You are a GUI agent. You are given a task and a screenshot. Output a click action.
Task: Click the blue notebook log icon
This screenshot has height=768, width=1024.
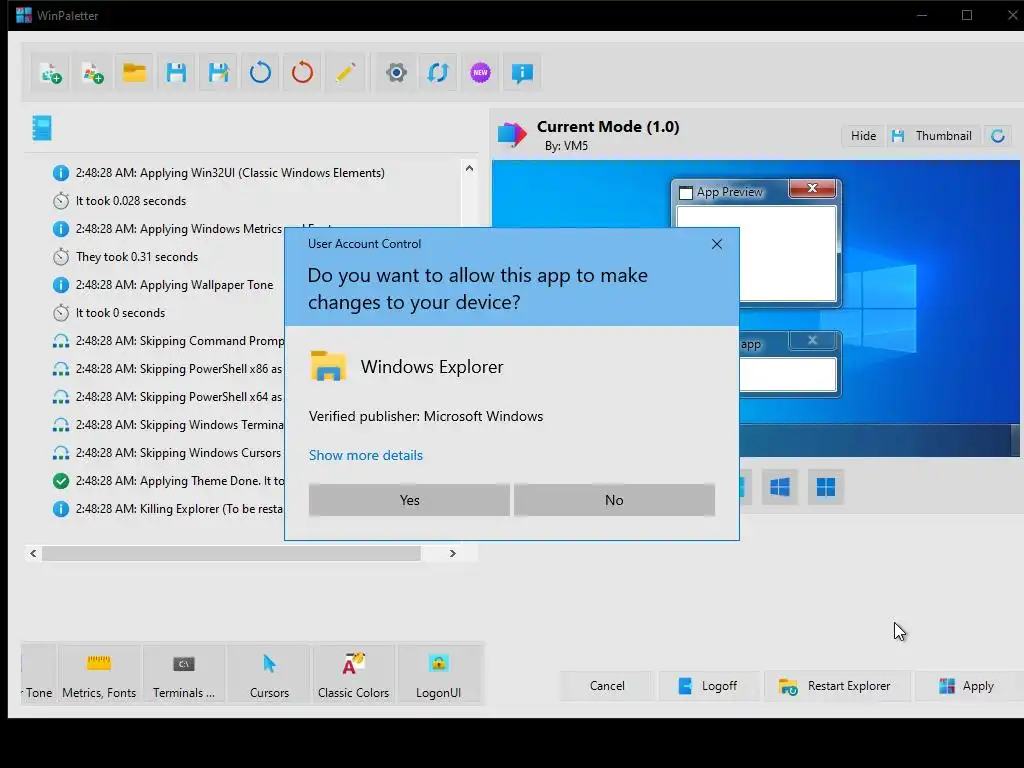click(x=42, y=128)
